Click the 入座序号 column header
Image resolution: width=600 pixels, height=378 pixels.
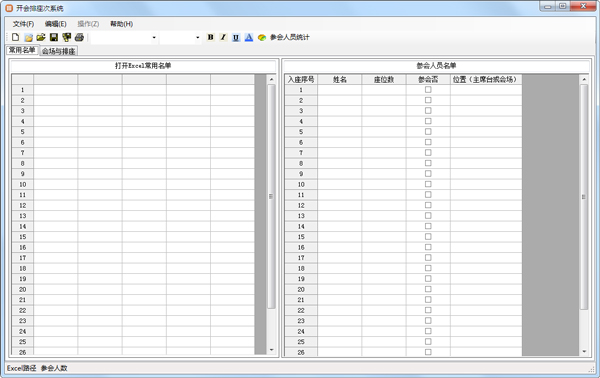pos(301,80)
